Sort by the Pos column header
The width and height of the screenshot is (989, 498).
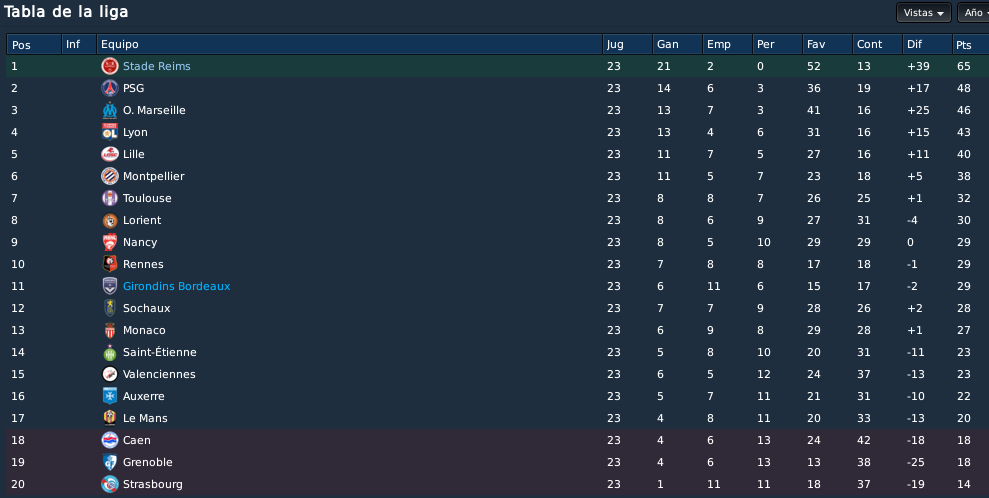point(34,44)
